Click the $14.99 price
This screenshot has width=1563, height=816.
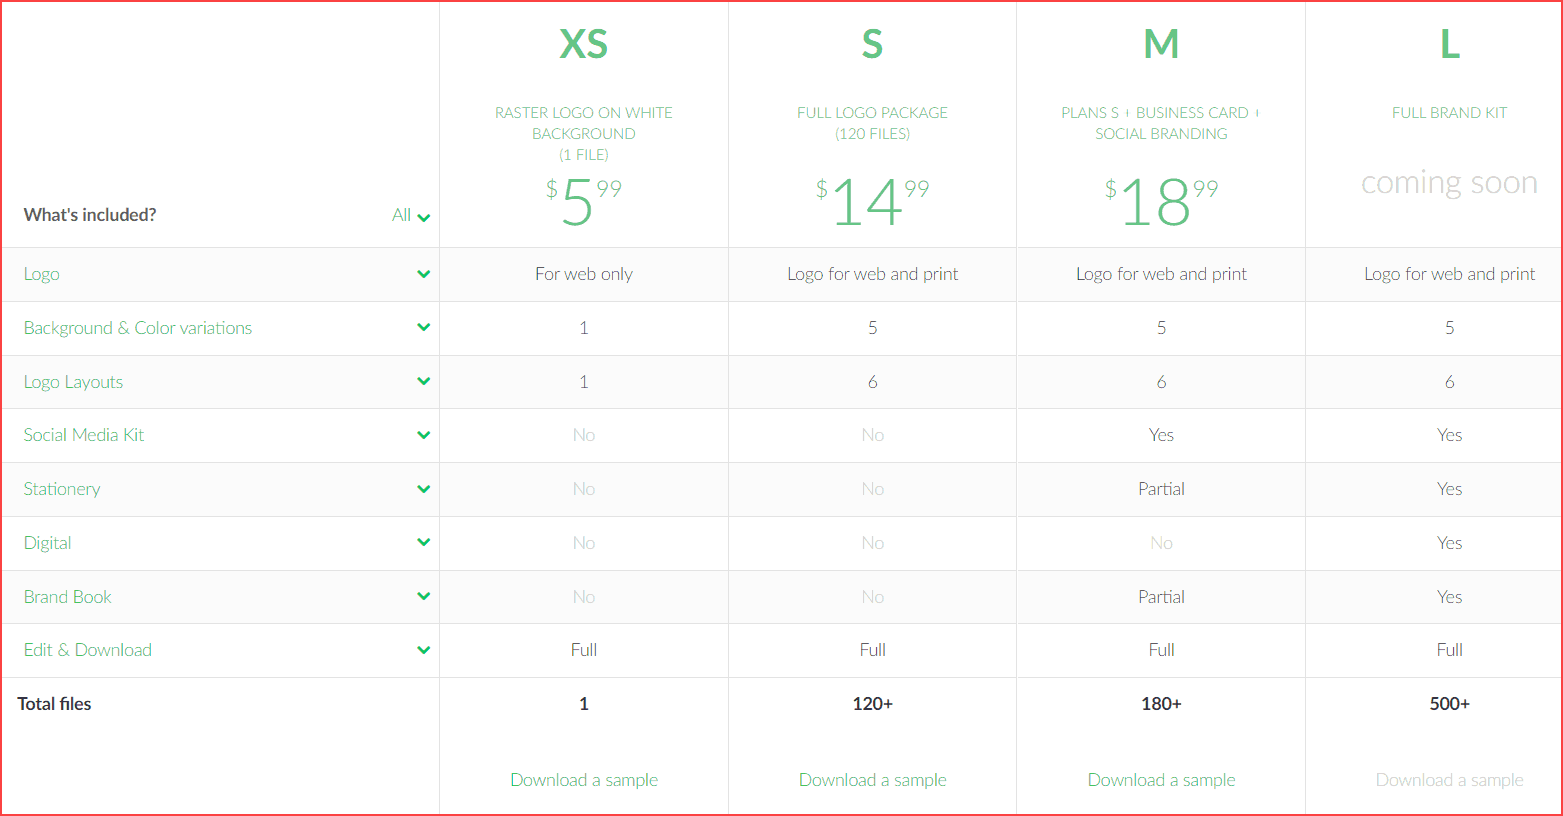click(x=873, y=202)
